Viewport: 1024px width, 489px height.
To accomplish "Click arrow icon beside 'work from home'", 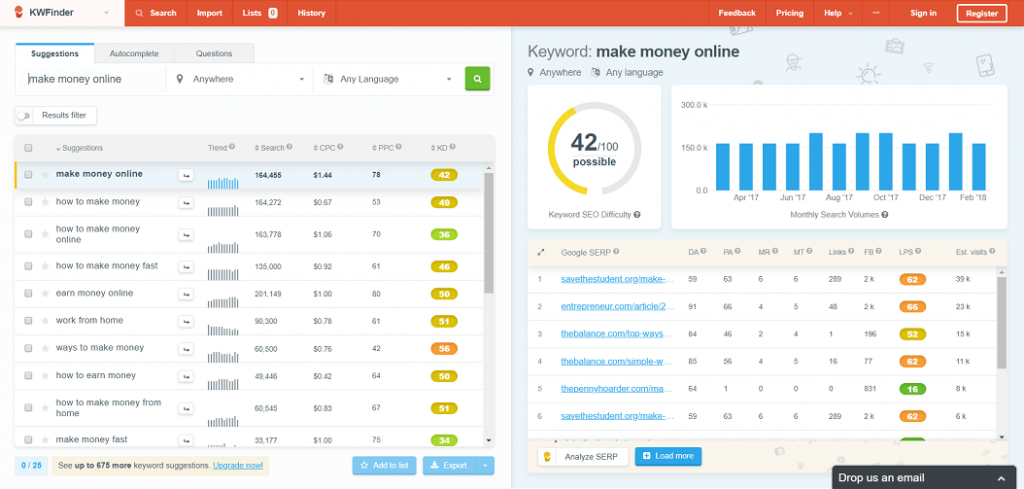I will [186, 321].
